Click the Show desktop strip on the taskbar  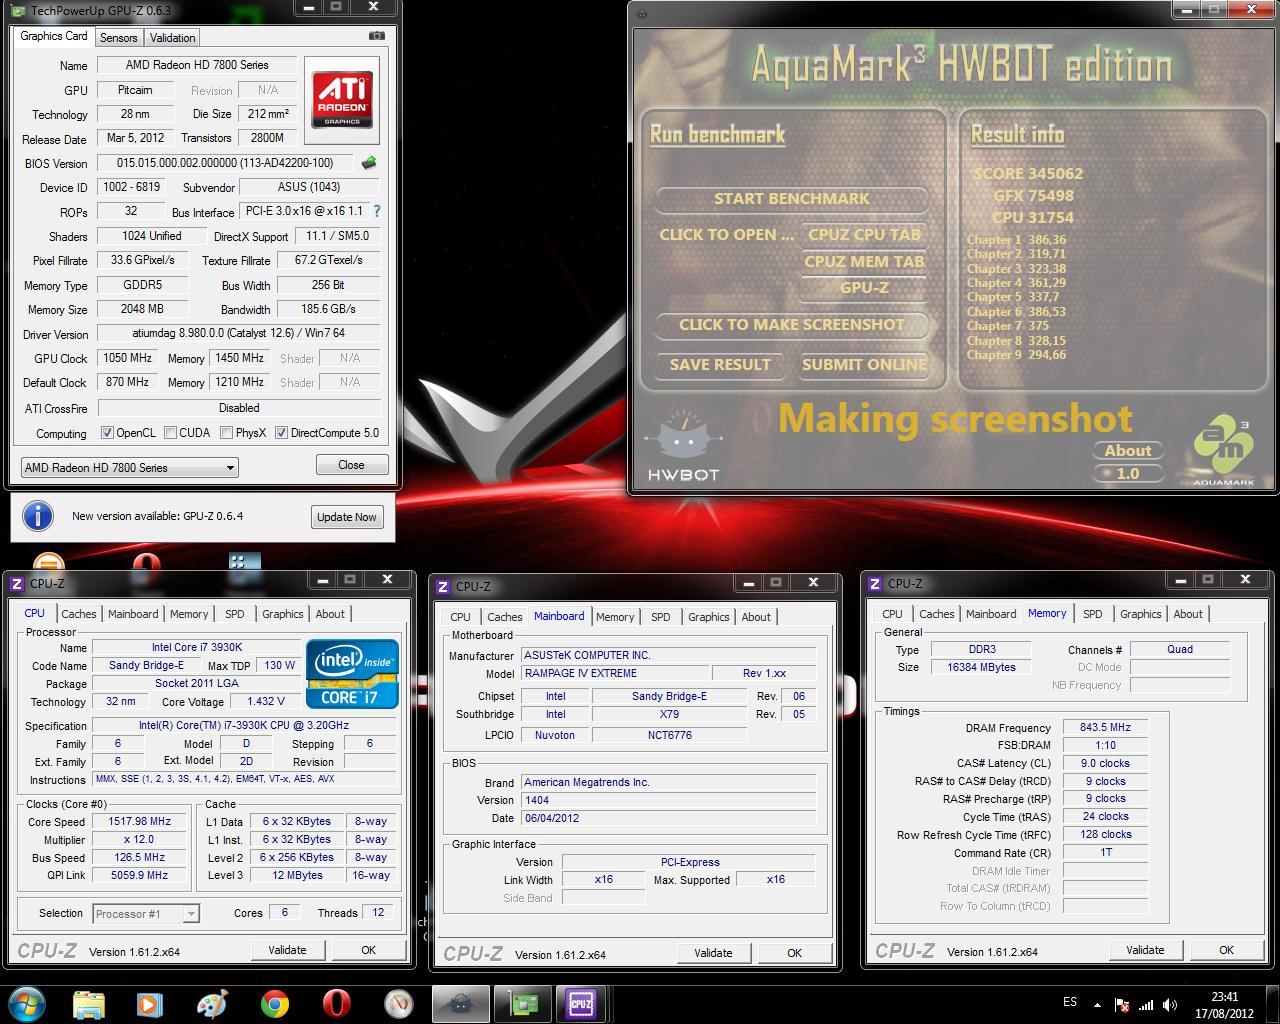(x=1273, y=1004)
